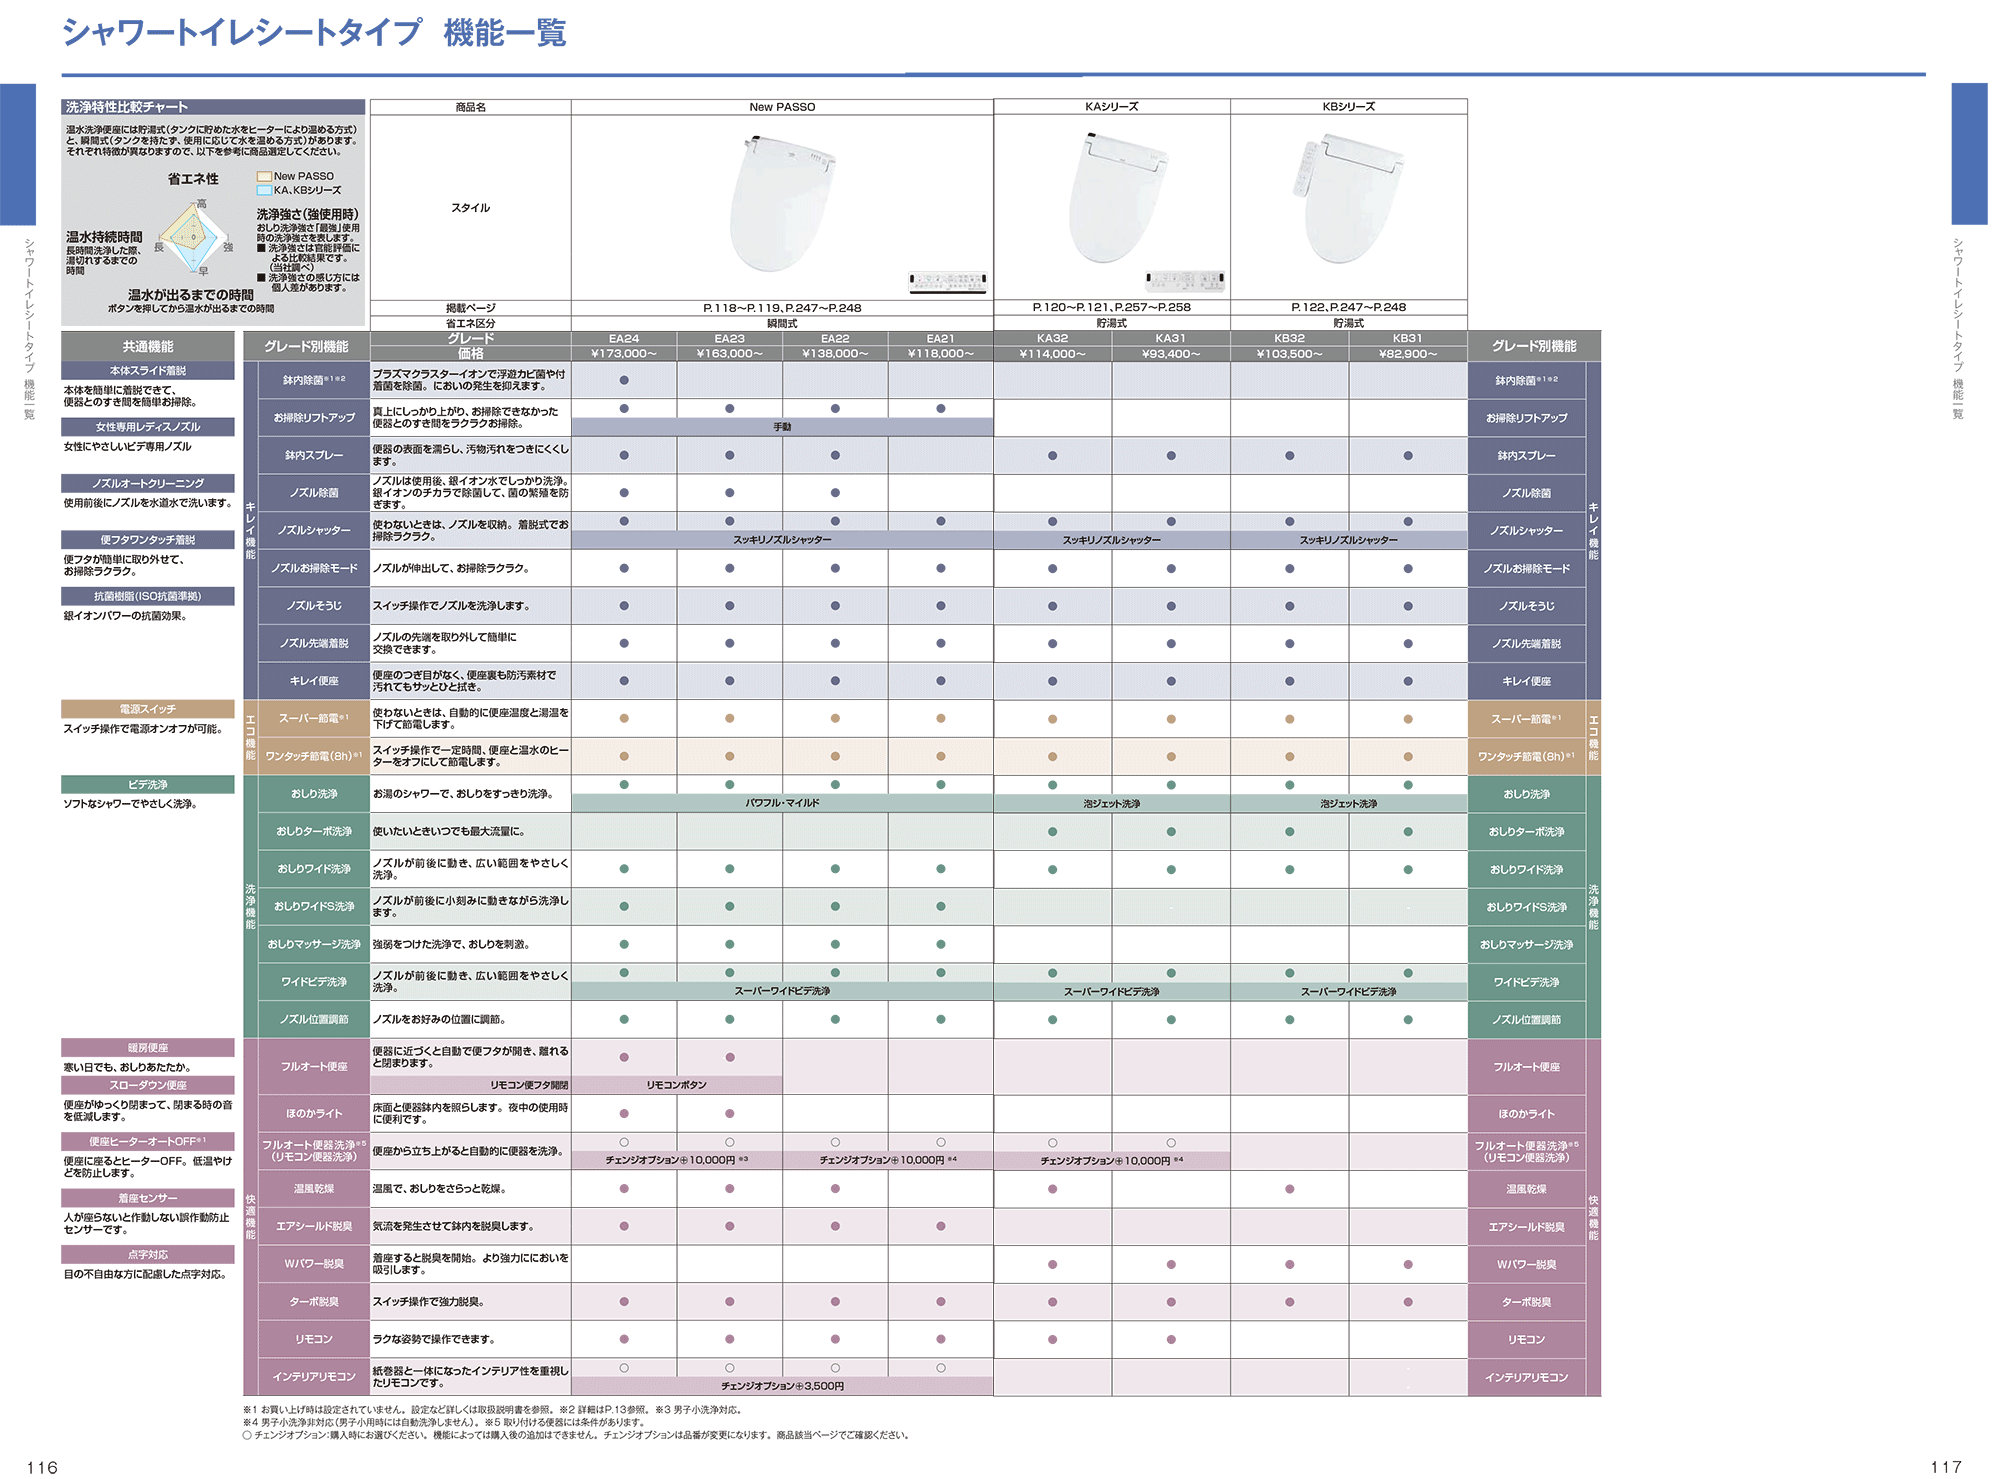The image size is (2000, 1479).
Task: Click the 点字対応 label
Action: pyautogui.click(x=148, y=1255)
